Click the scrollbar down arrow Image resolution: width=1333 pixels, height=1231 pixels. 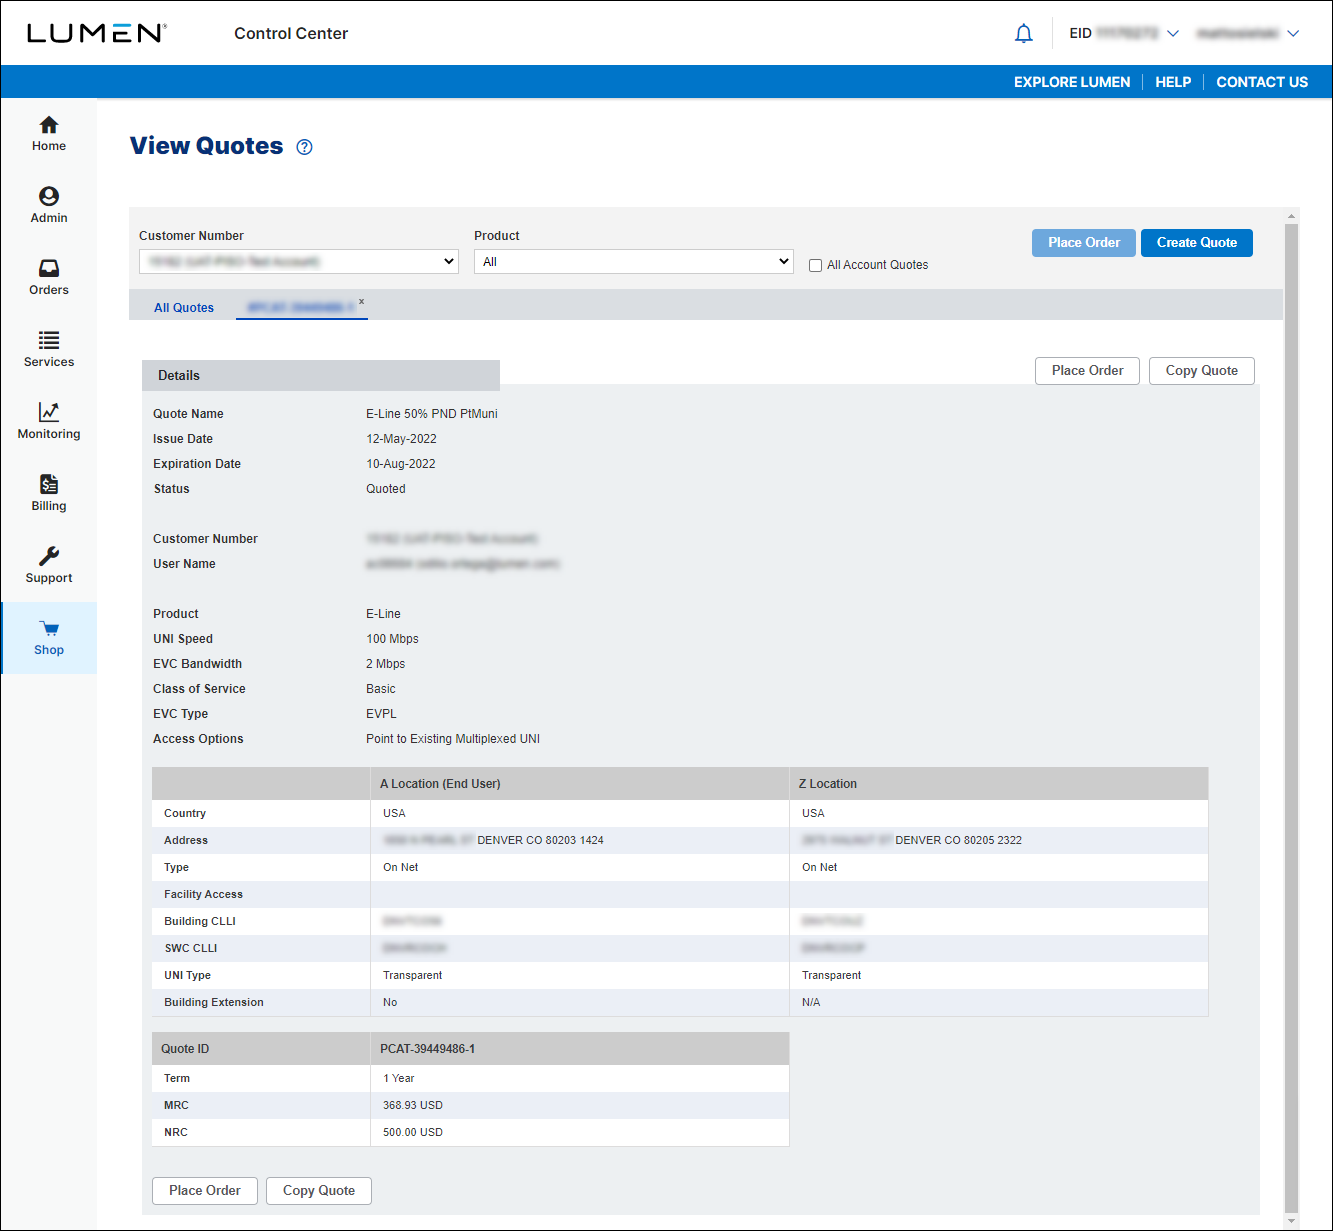pyautogui.click(x=1291, y=1221)
